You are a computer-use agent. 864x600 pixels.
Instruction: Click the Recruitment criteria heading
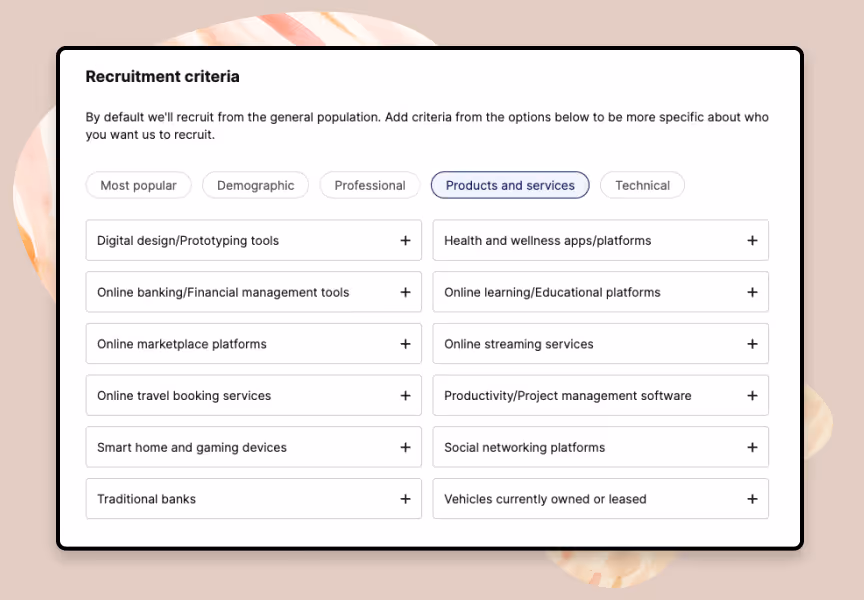click(162, 76)
